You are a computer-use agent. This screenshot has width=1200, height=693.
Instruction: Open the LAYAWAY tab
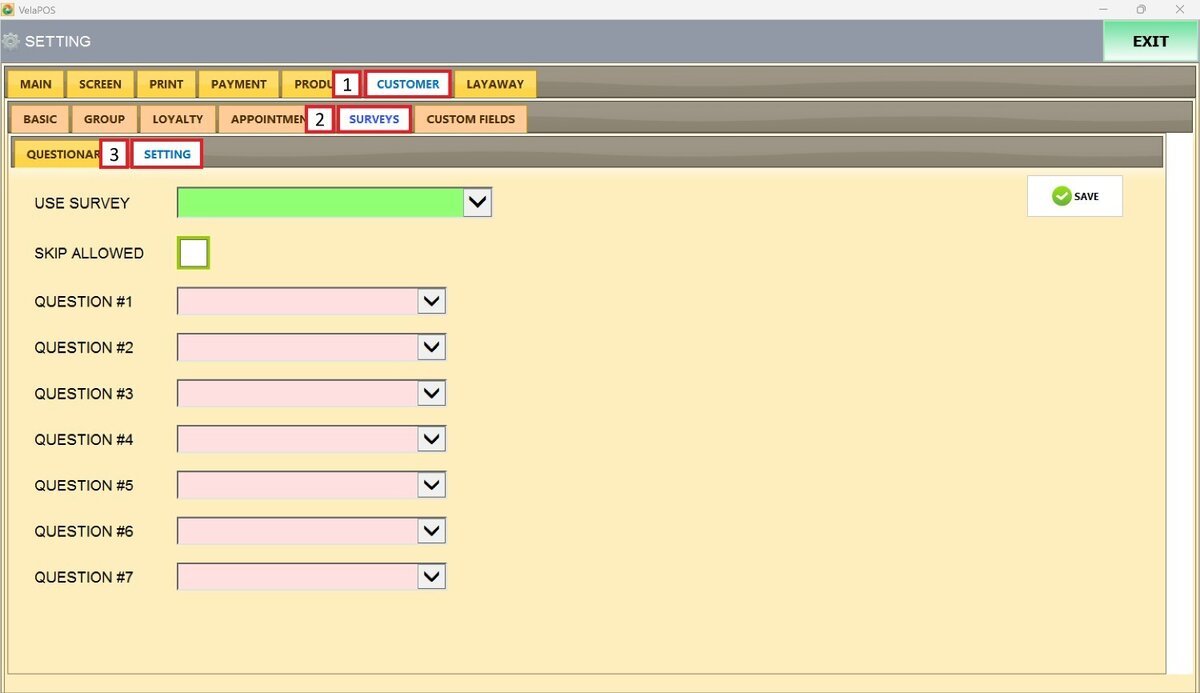[495, 84]
